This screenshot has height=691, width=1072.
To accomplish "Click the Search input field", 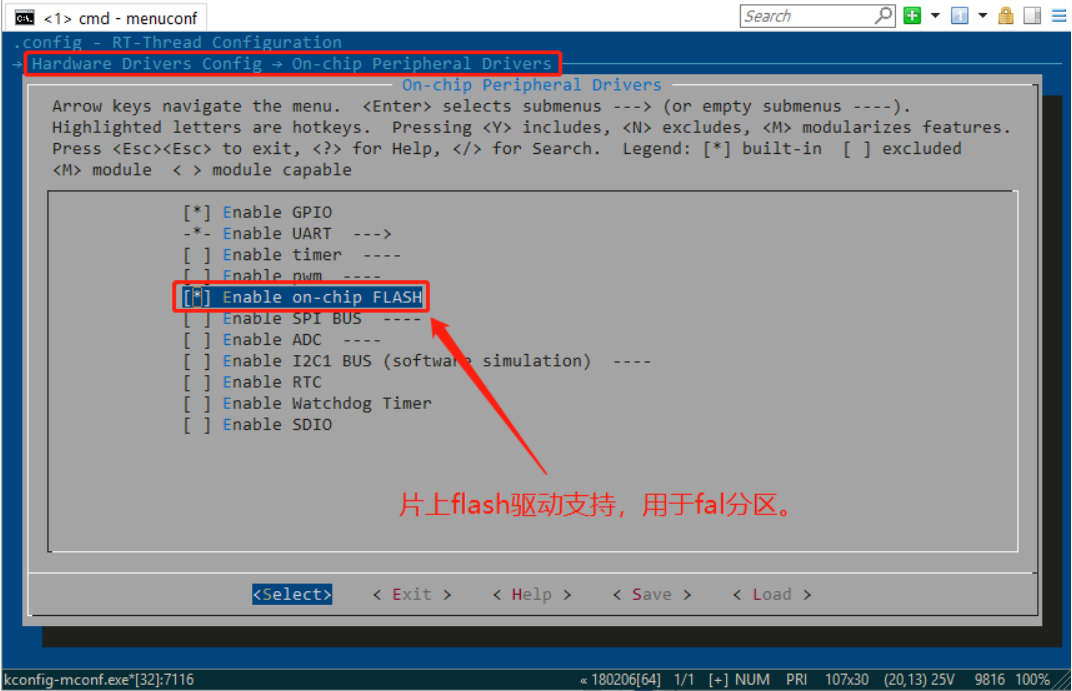I will click(x=807, y=16).
